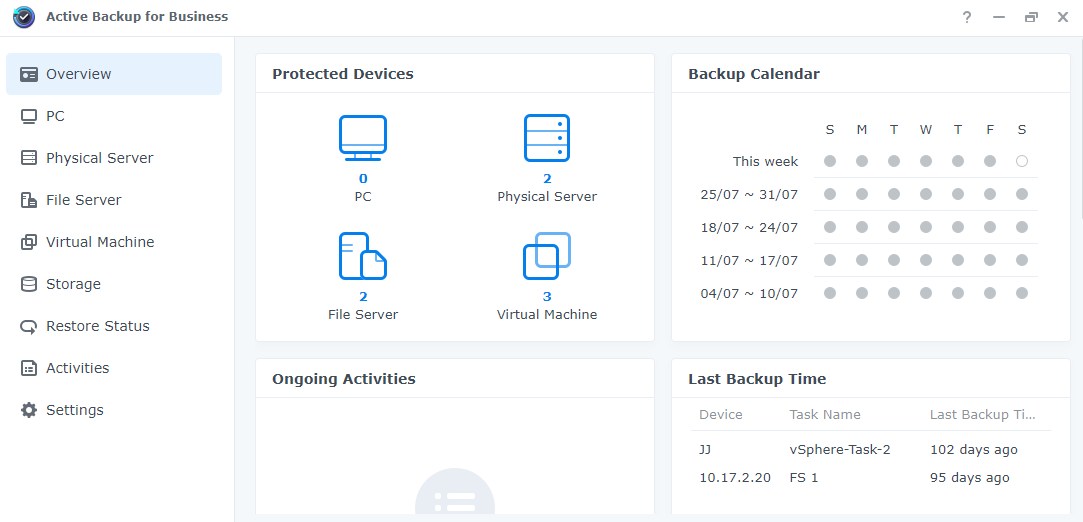Select the JJ device entry
Viewport: 1083px width, 522px height.
tap(705, 450)
